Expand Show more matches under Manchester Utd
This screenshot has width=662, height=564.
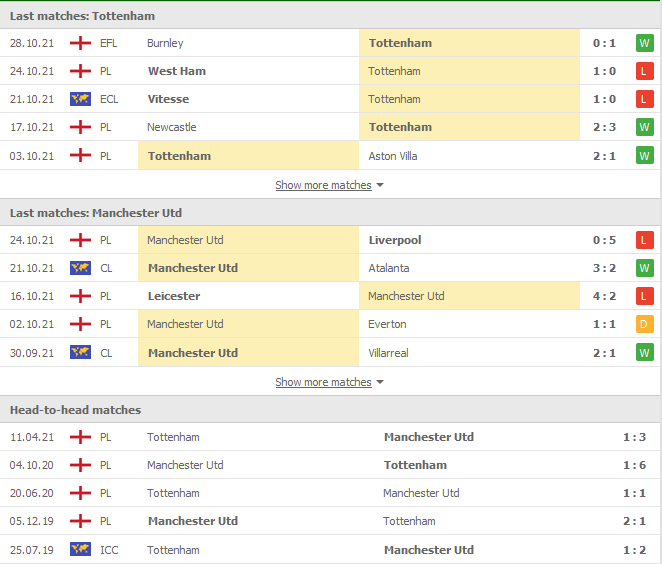pos(323,382)
